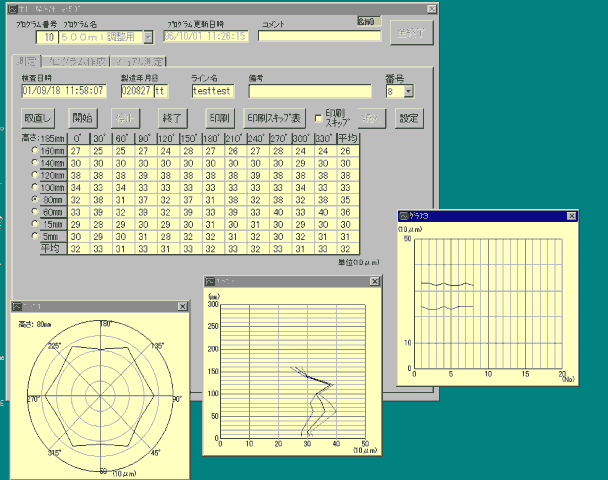Select the 100mm height radio button

click(x=35, y=187)
